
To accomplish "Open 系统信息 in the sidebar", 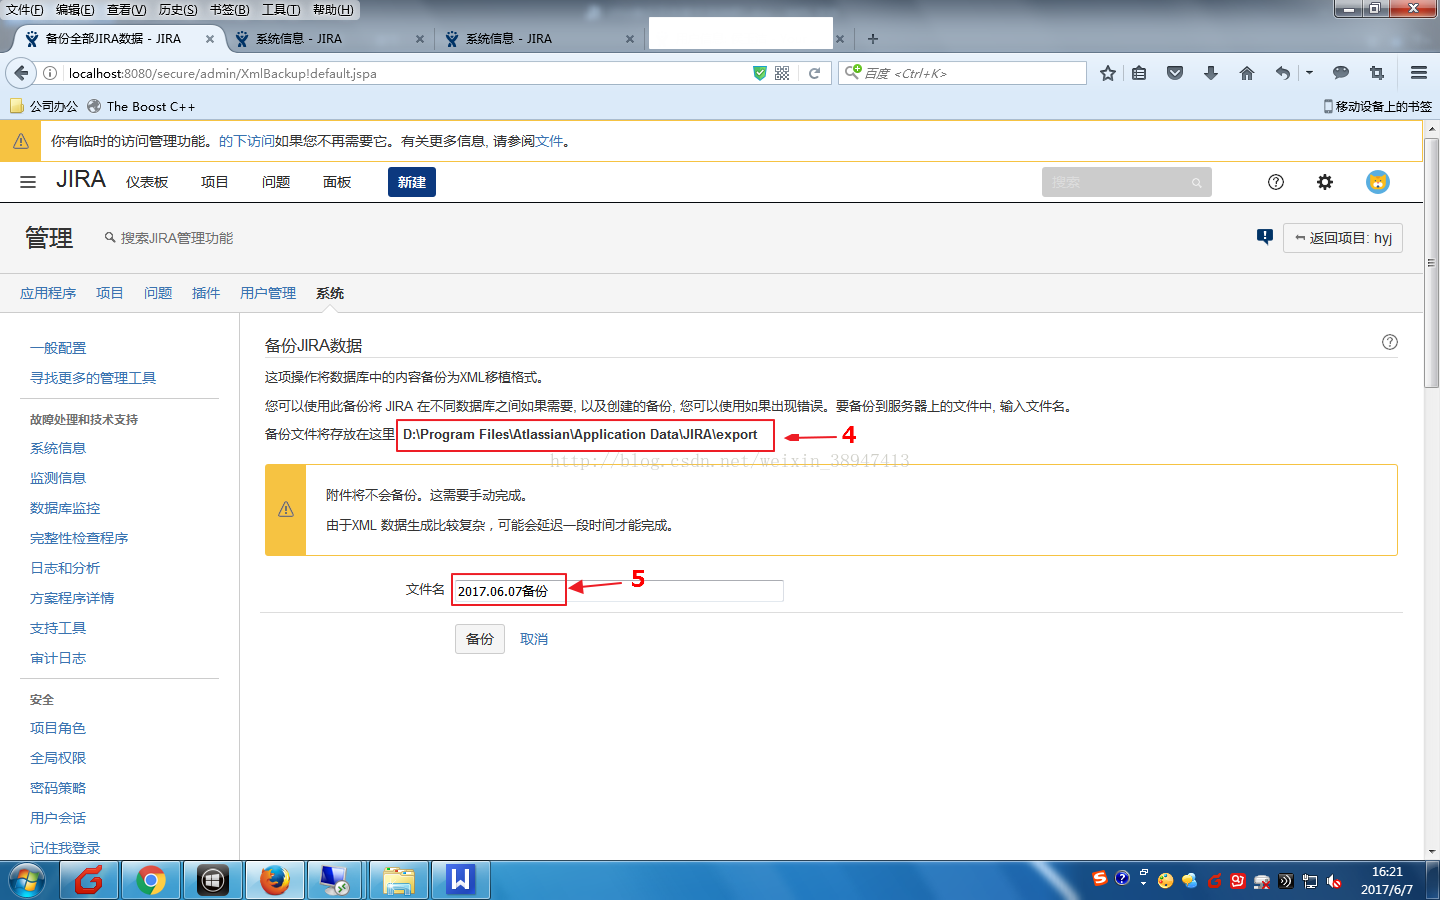I will click(x=58, y=448).
